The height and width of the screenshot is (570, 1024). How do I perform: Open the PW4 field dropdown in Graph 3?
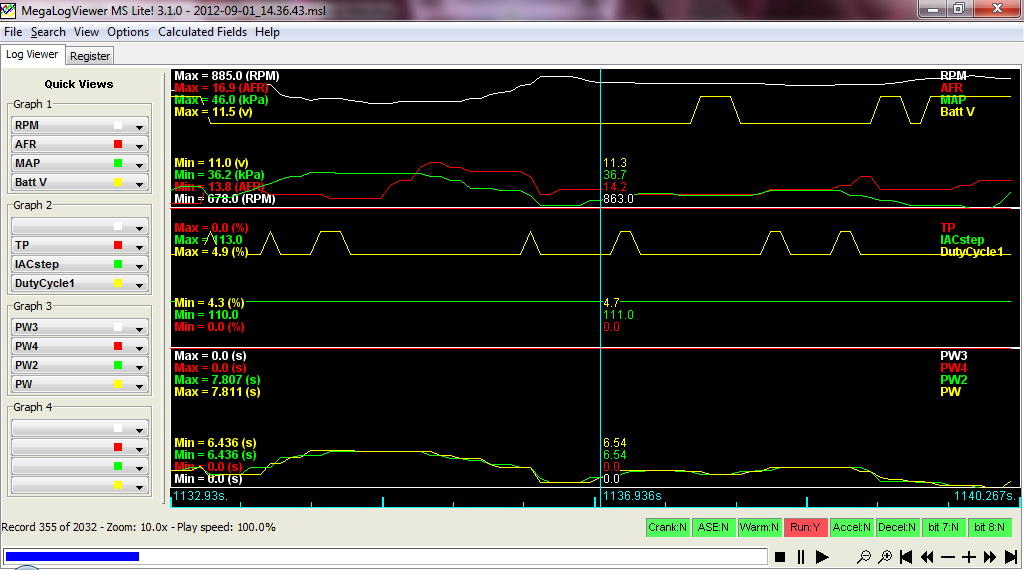(x=140, y=347)
